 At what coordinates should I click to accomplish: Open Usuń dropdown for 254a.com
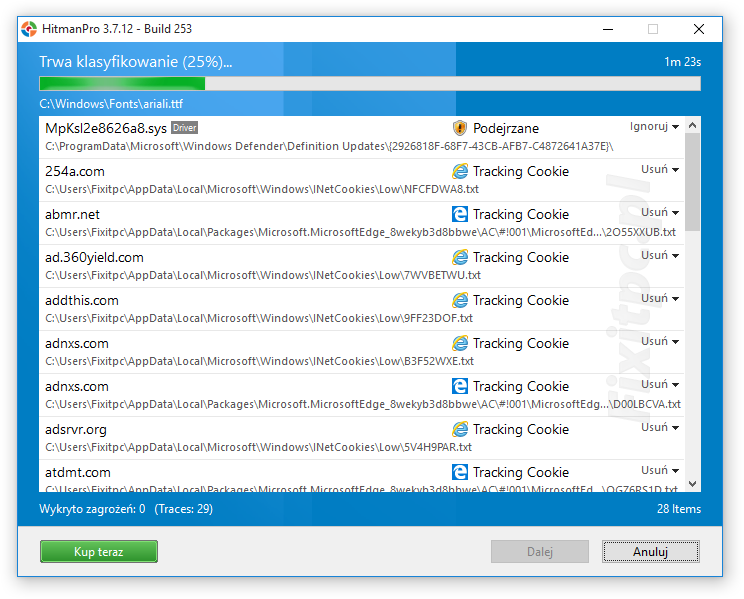click(660, 169)
